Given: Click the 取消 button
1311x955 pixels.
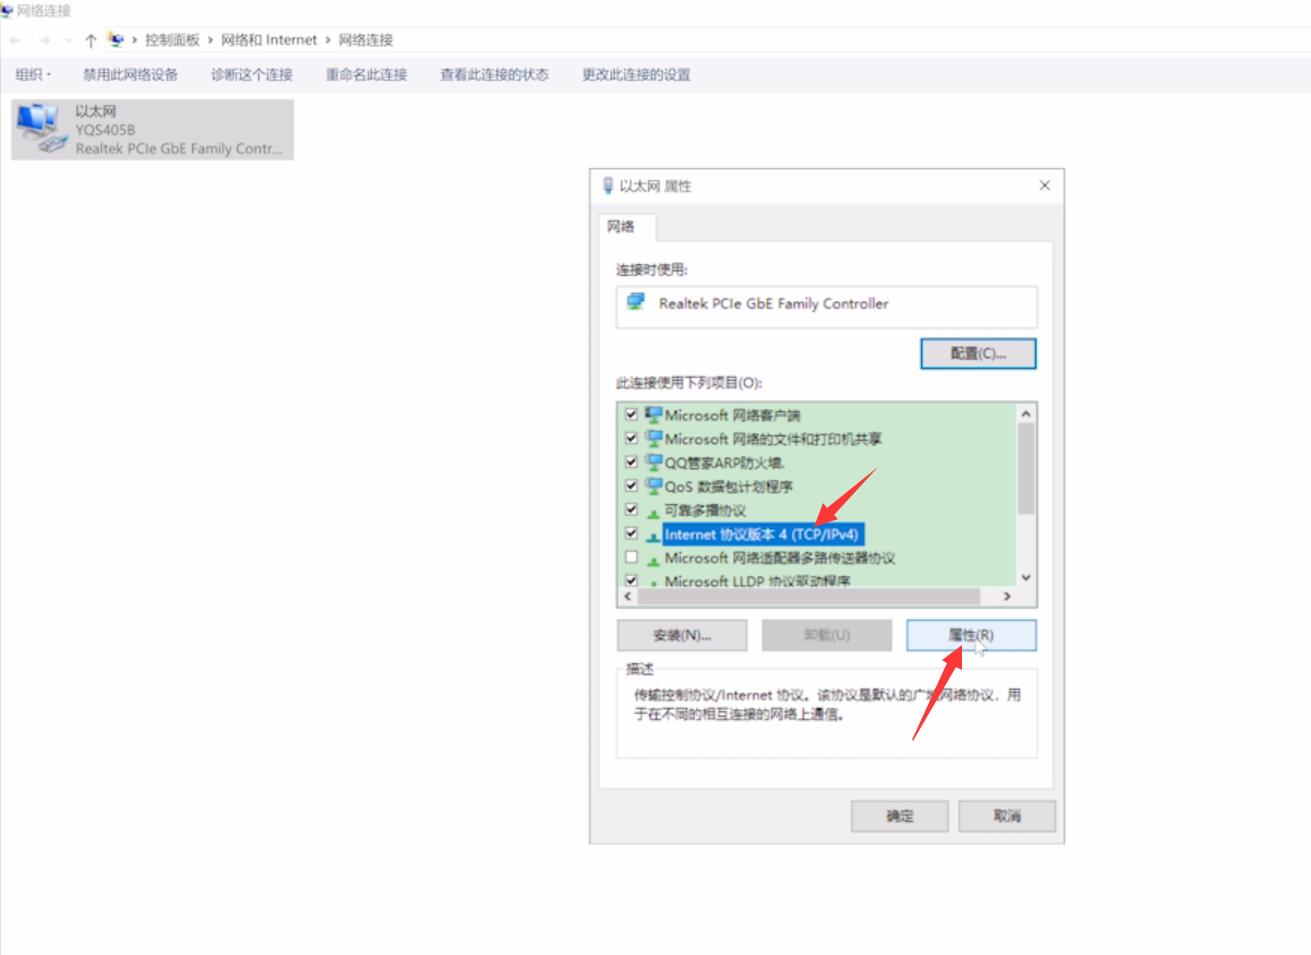Looking at the screenshot, I should tap(1007, 816).
